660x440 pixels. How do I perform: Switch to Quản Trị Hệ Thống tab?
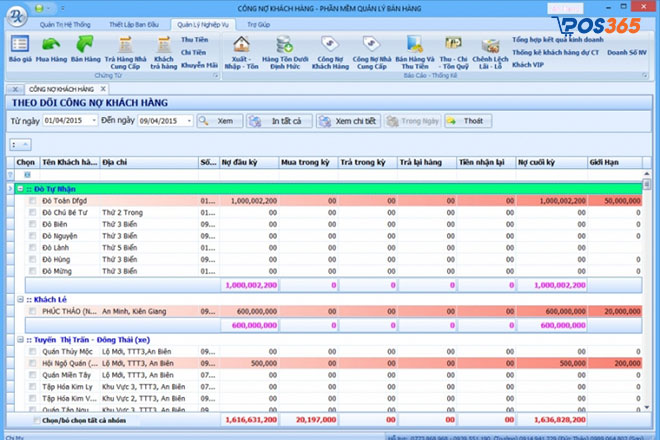[x=64, y=22]
